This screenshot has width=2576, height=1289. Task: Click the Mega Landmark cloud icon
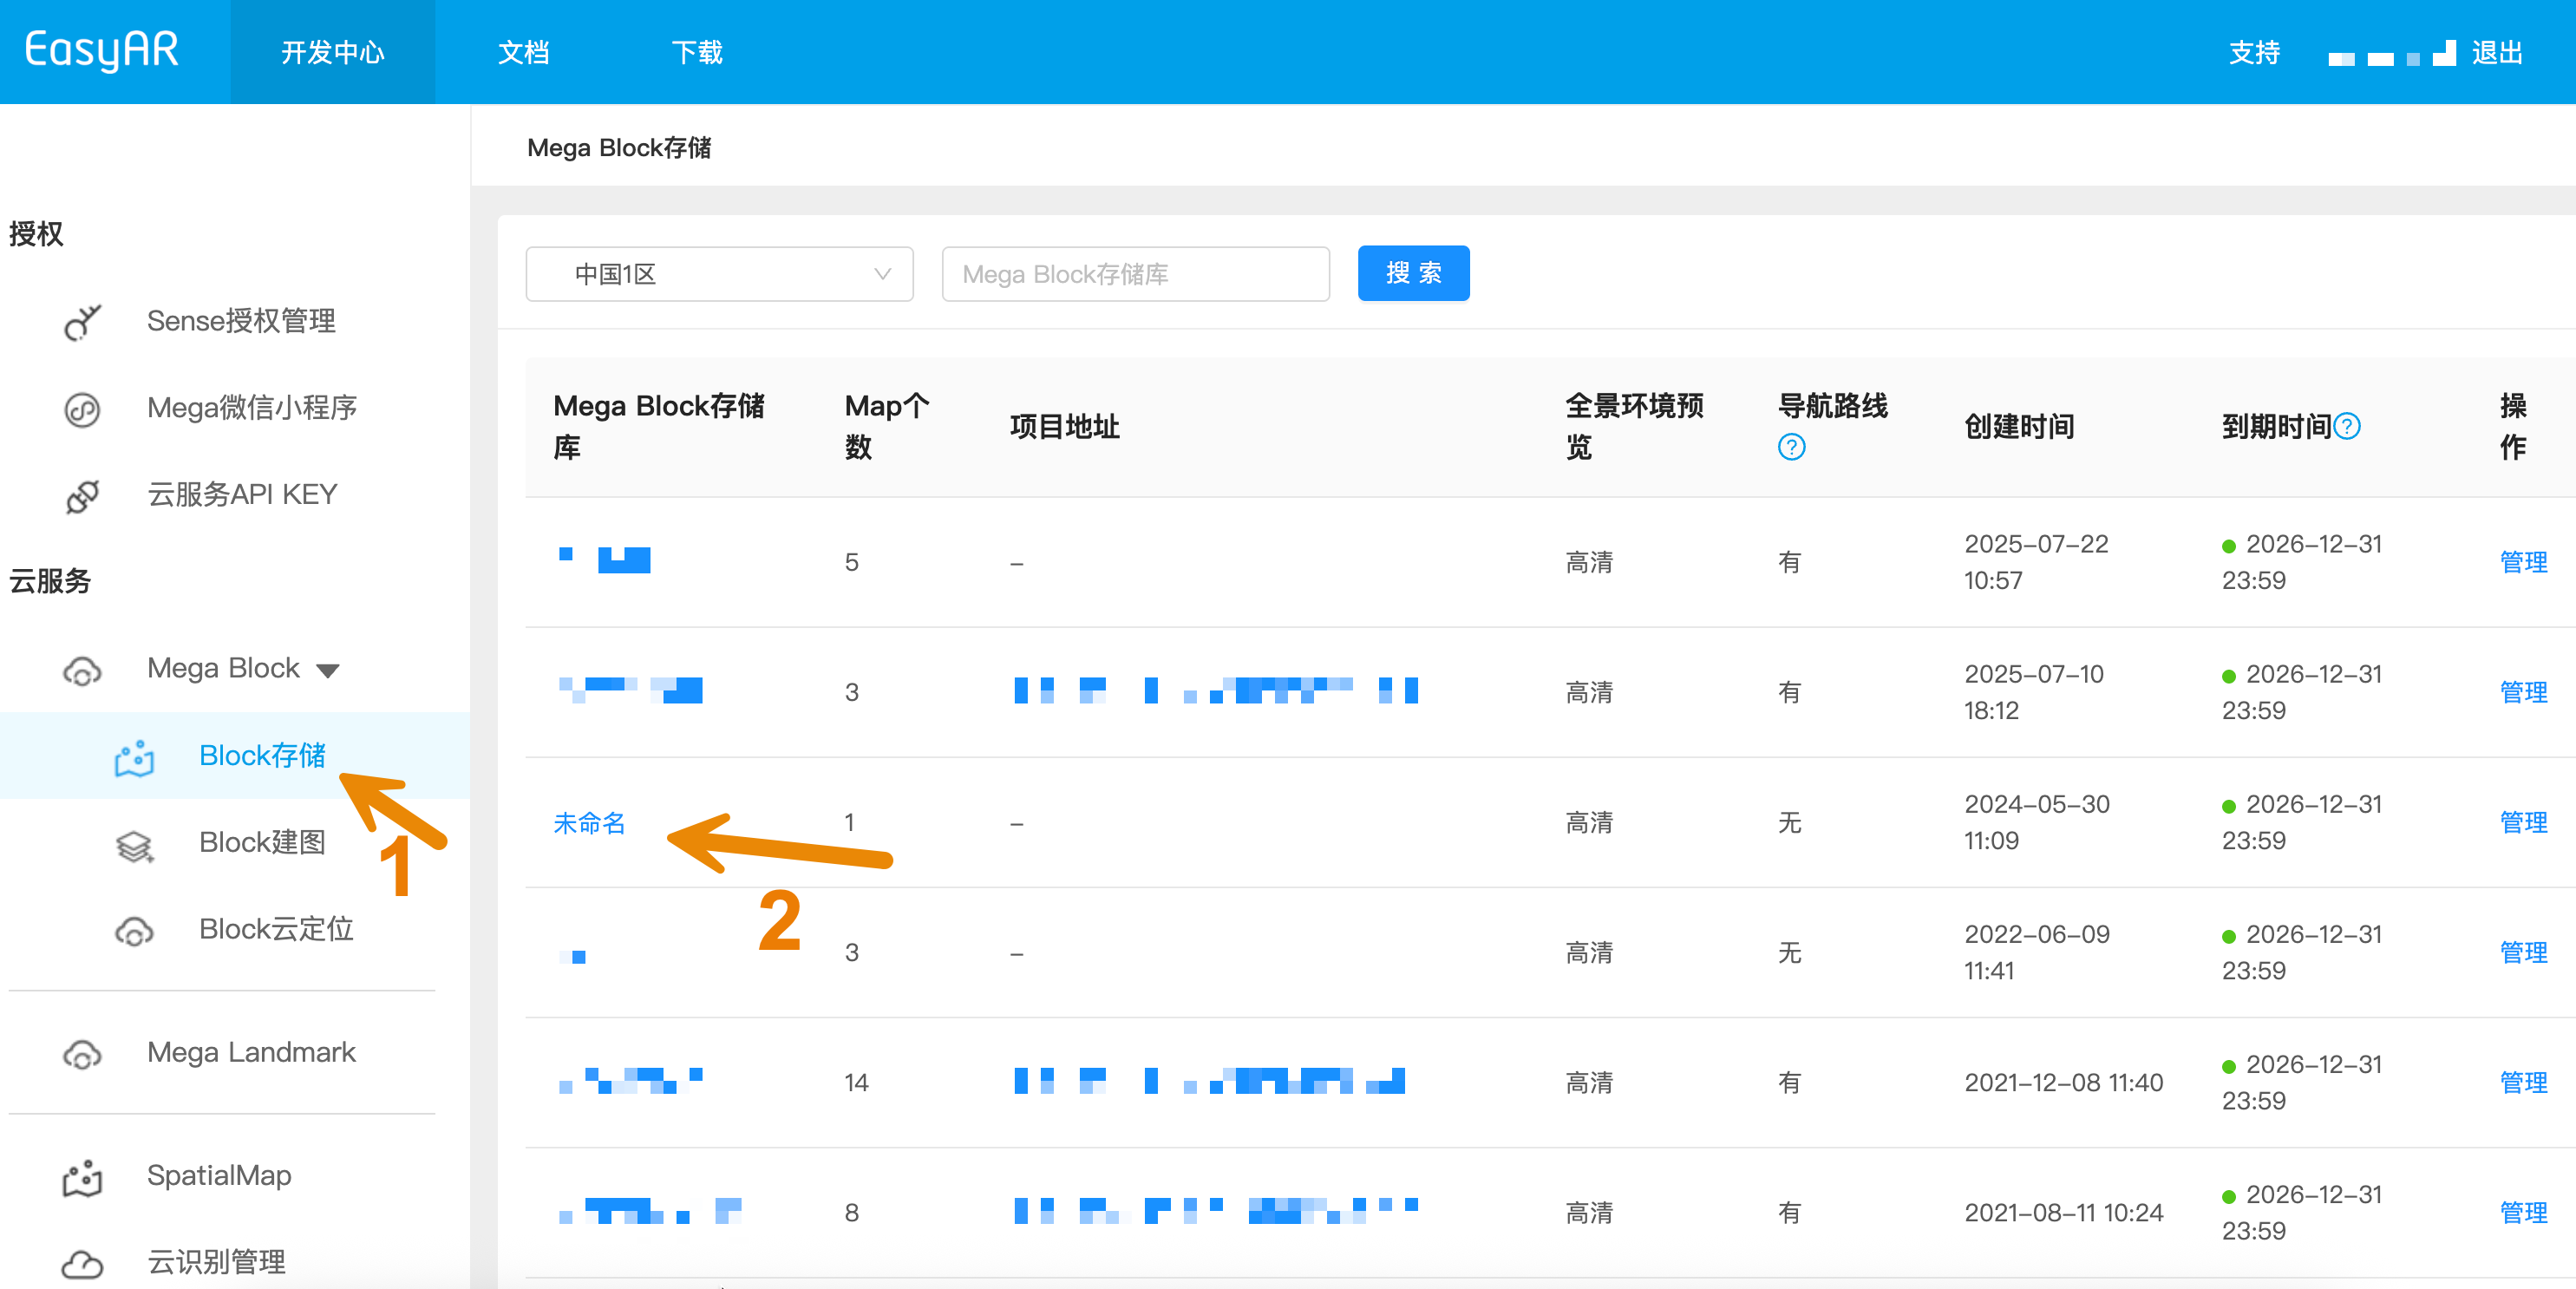[x=83, y=1054]
